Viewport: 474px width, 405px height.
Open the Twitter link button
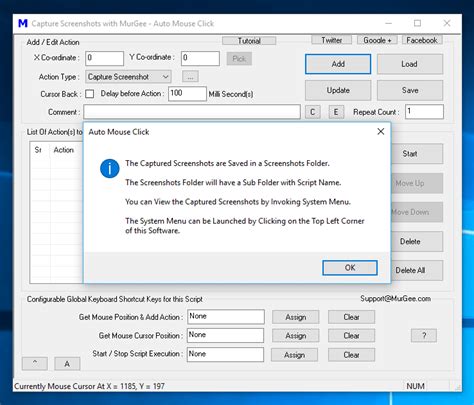tap(332, 40)
